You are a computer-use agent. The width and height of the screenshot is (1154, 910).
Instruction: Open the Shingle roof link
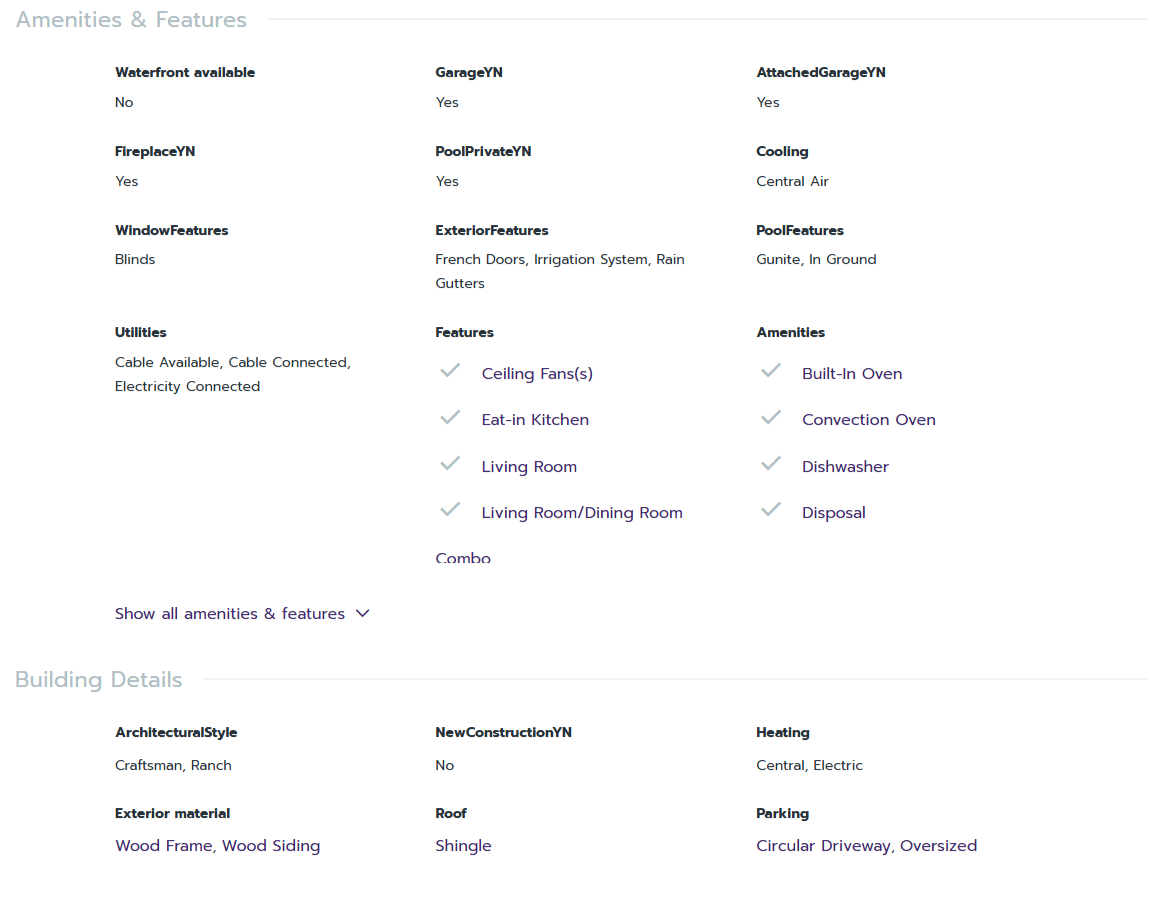[463, 846]
